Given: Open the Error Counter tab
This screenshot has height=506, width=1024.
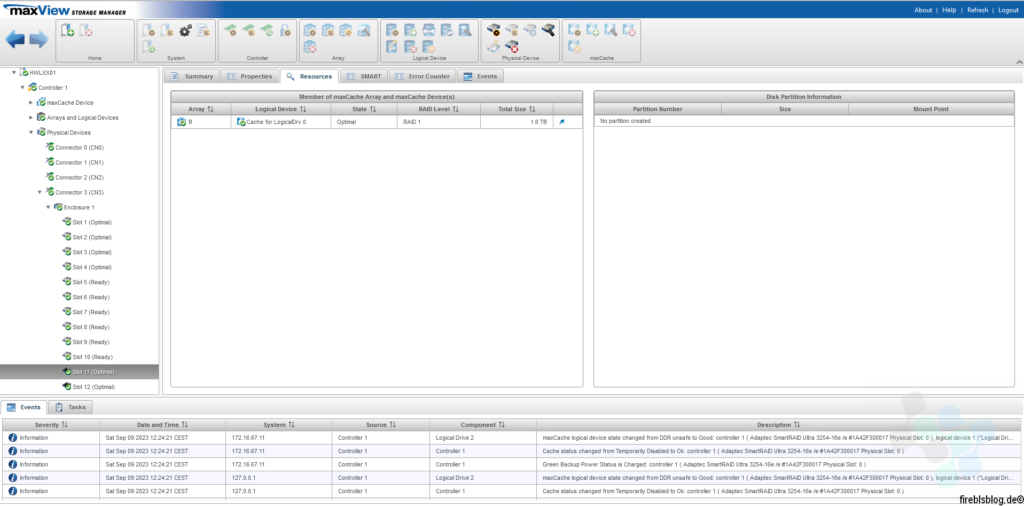Looking at the screenshot, I should point(423,76).
